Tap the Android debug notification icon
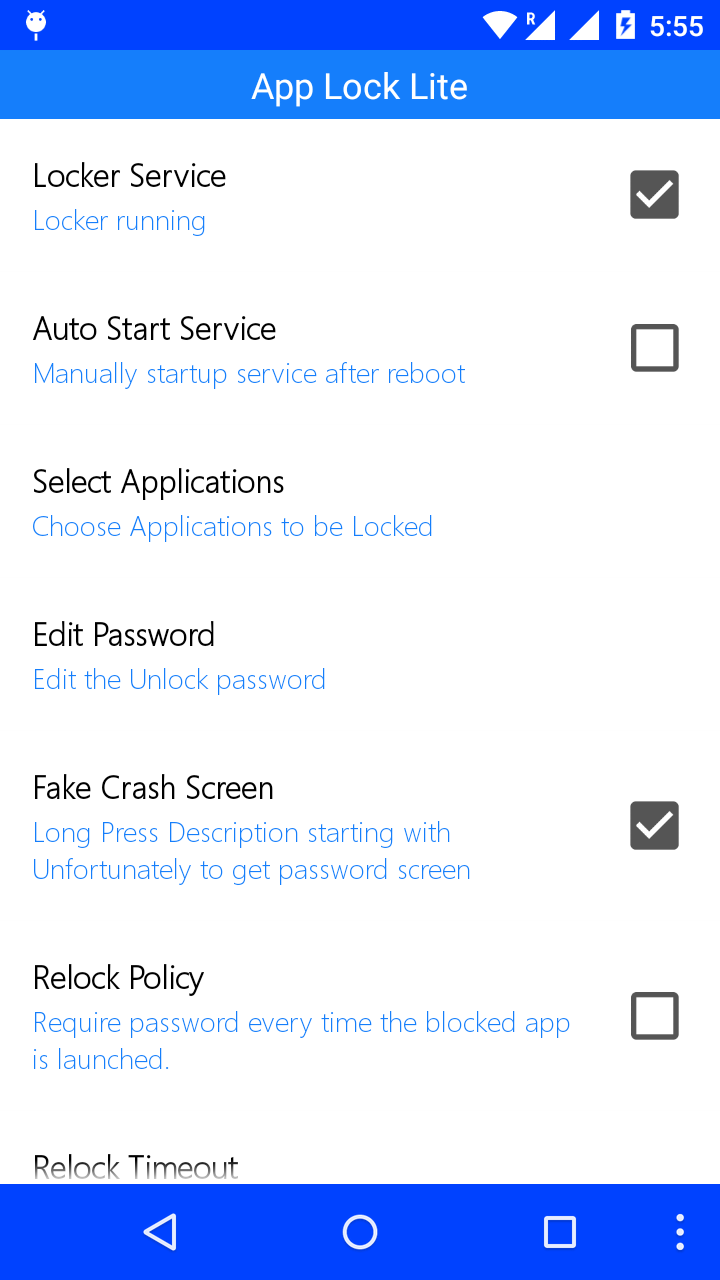The image size is (720, 1280). [x=36, y=24]
